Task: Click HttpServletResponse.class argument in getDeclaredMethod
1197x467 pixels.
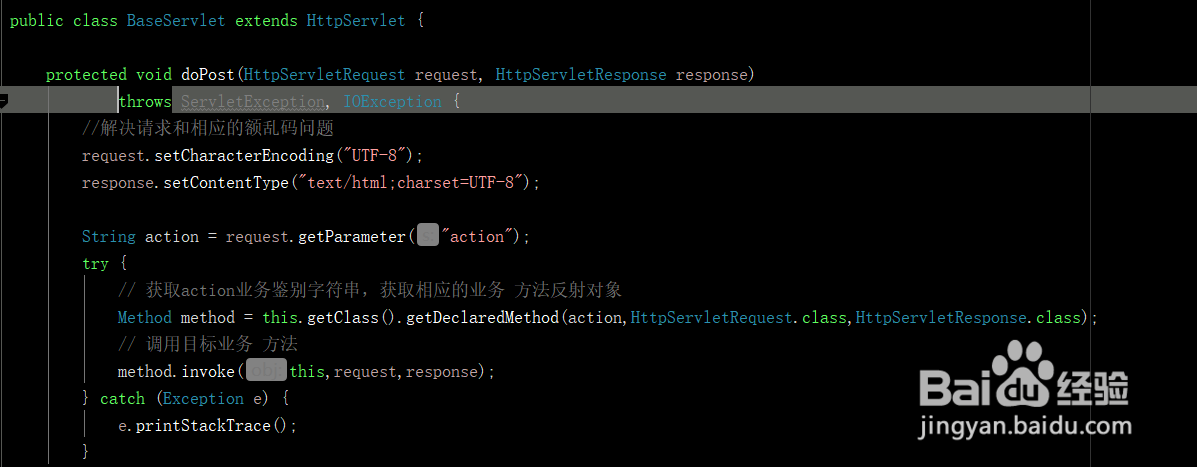Action: (968, 318)
